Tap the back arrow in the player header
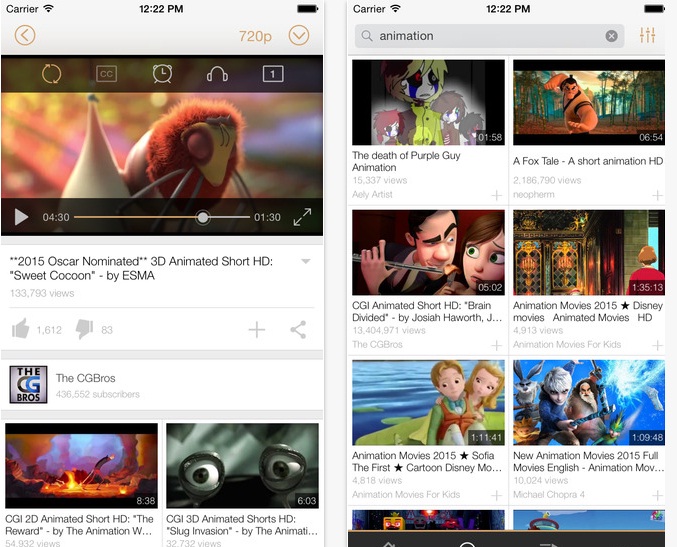The image size is (677, 547). [x=25, y=35]
